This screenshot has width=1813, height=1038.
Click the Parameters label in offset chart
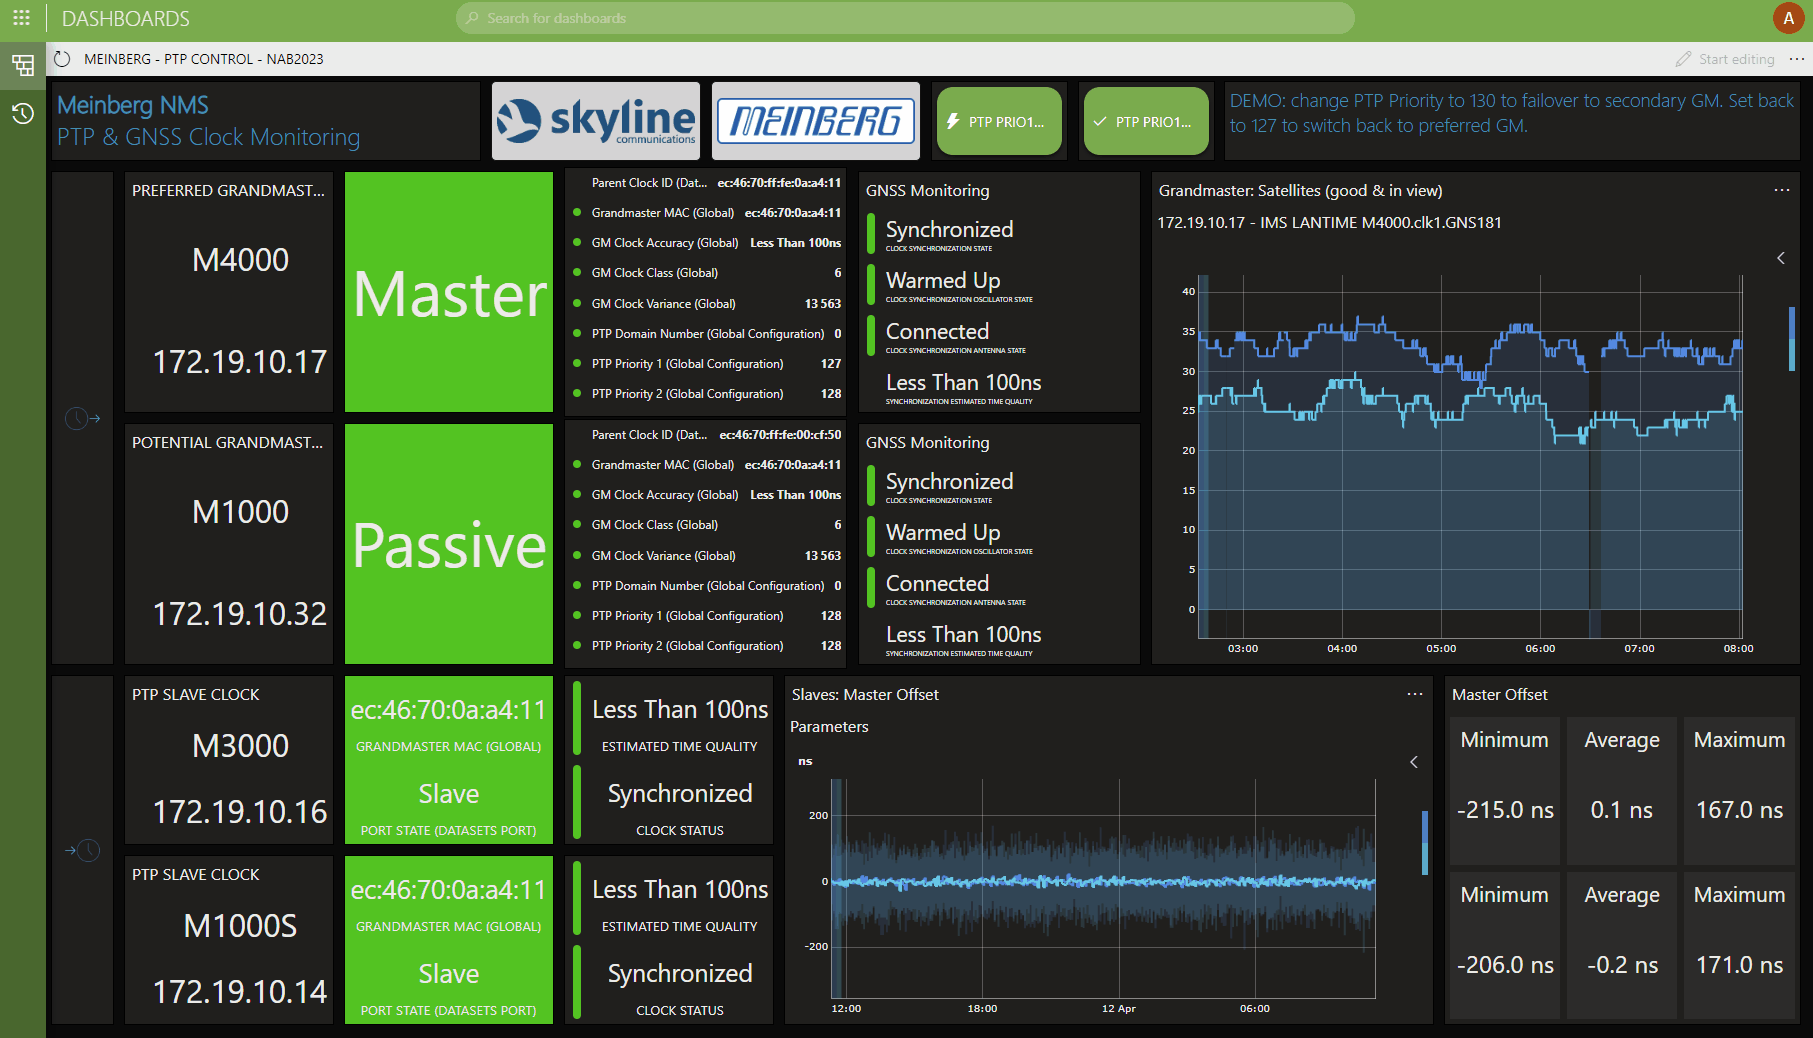[x=829, y=727]
